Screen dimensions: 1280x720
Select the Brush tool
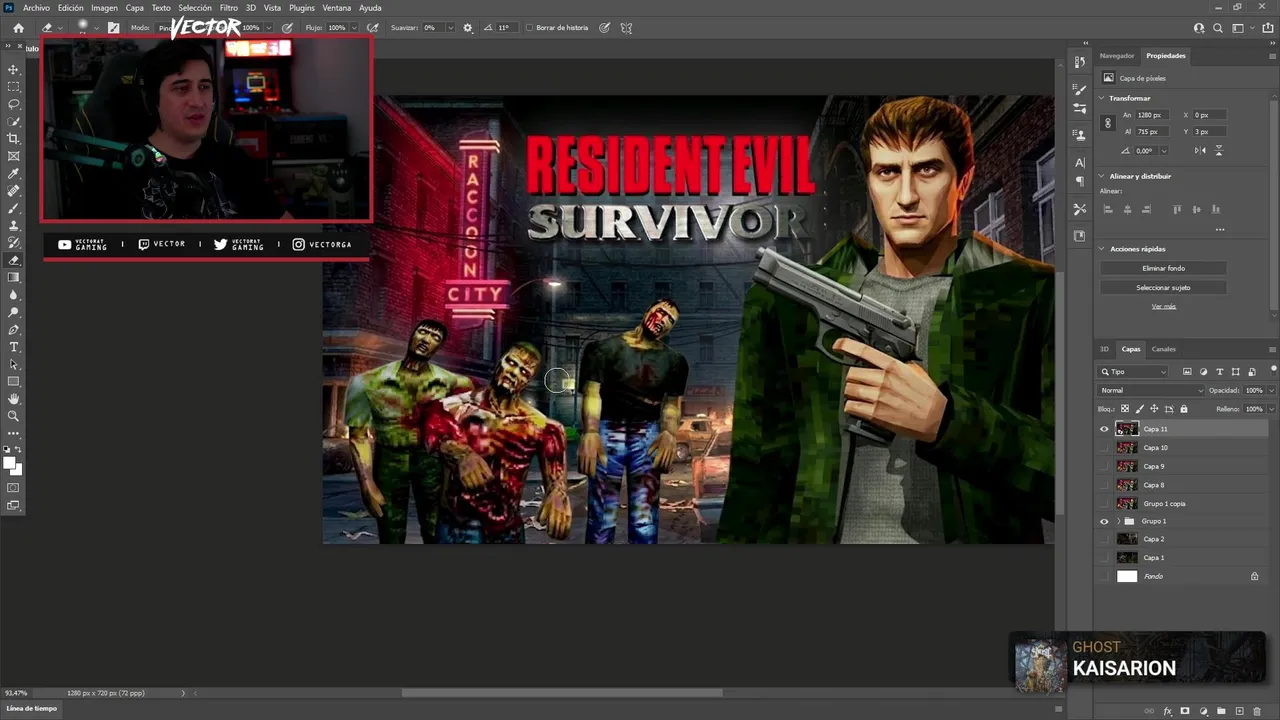point(14,208)
